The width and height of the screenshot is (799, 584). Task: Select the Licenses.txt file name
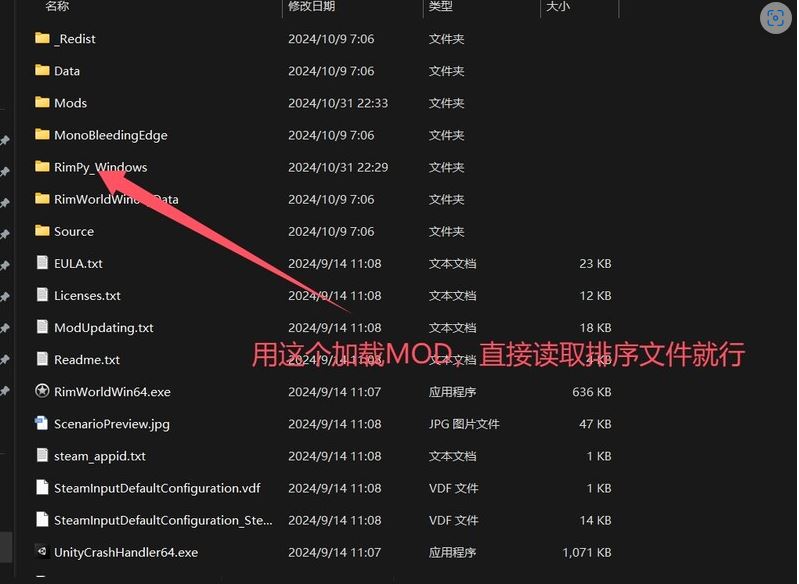[x=87, y=295]
